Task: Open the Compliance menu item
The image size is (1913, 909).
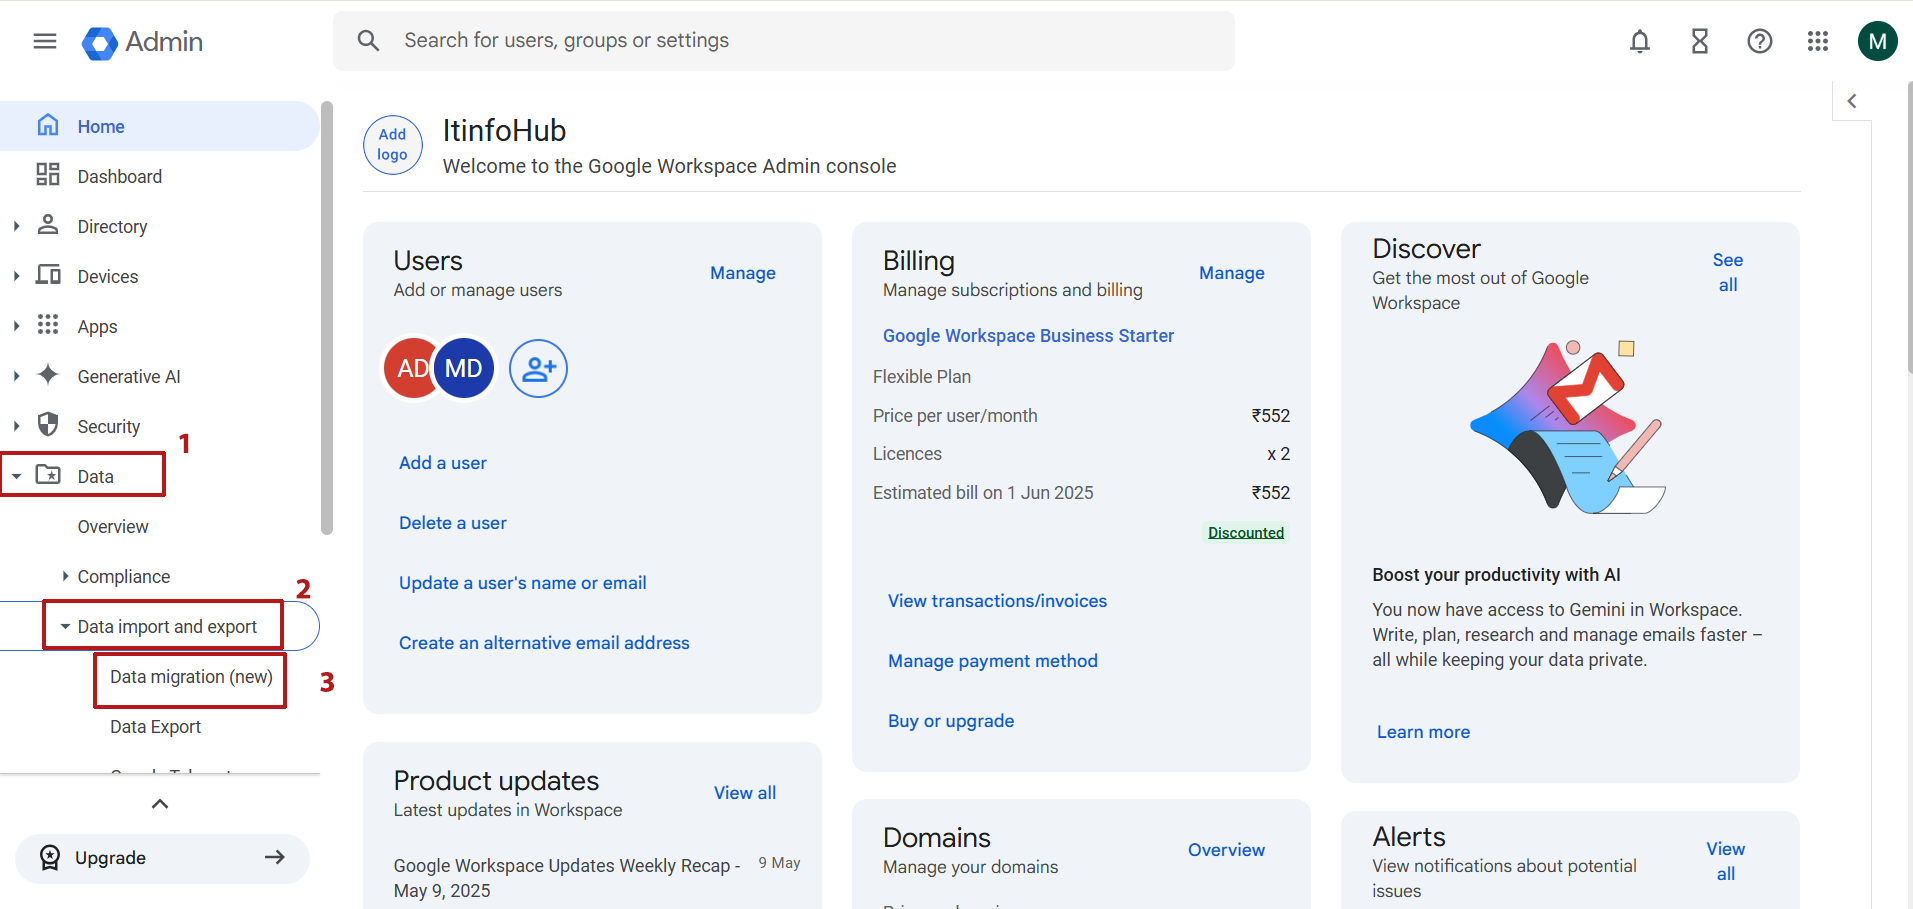Action: click(124, 577)
